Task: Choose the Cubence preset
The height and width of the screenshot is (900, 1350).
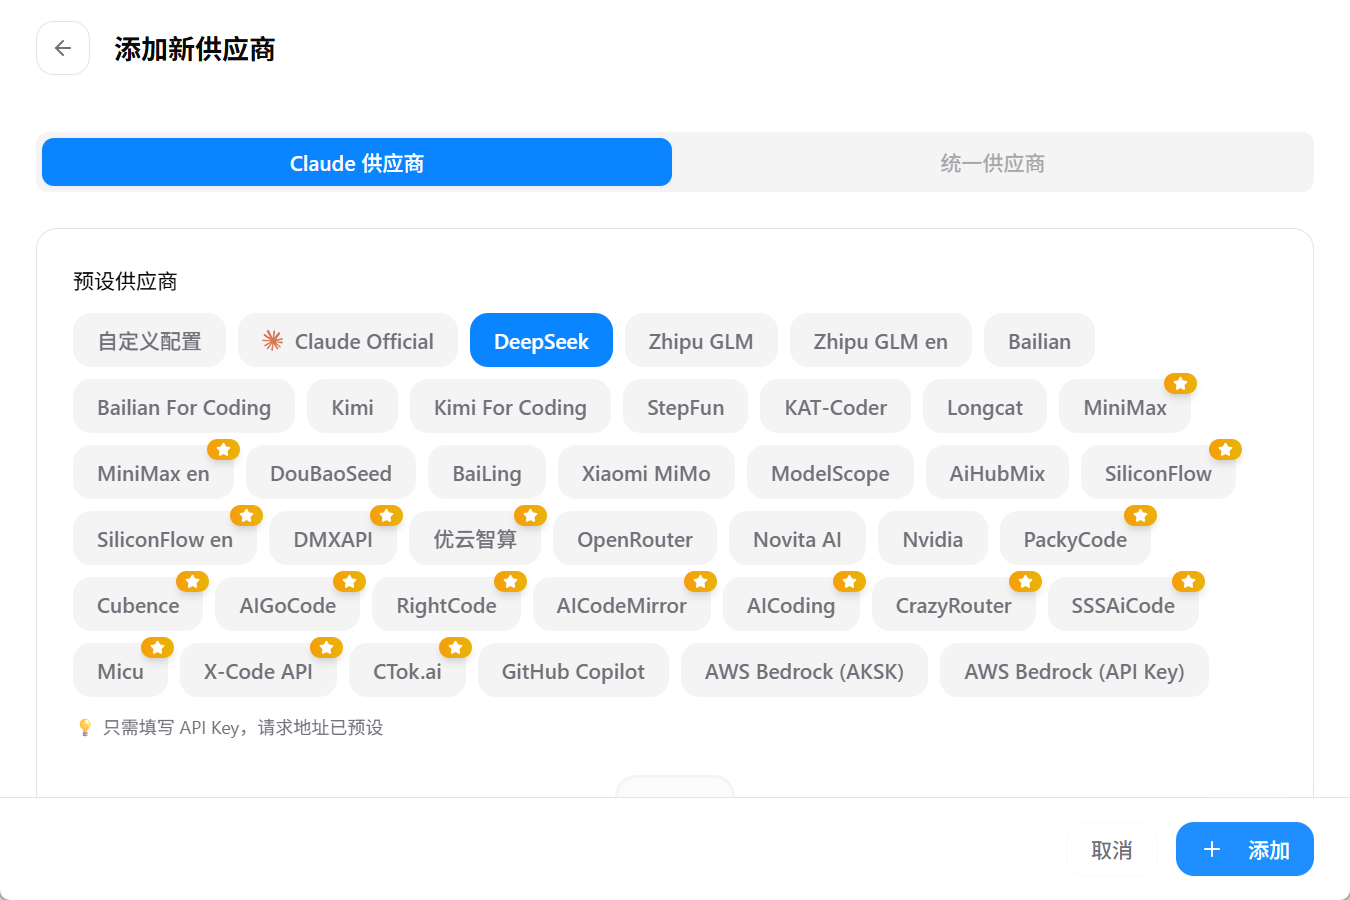Action: pyautogui.click(x=138, y=605)
